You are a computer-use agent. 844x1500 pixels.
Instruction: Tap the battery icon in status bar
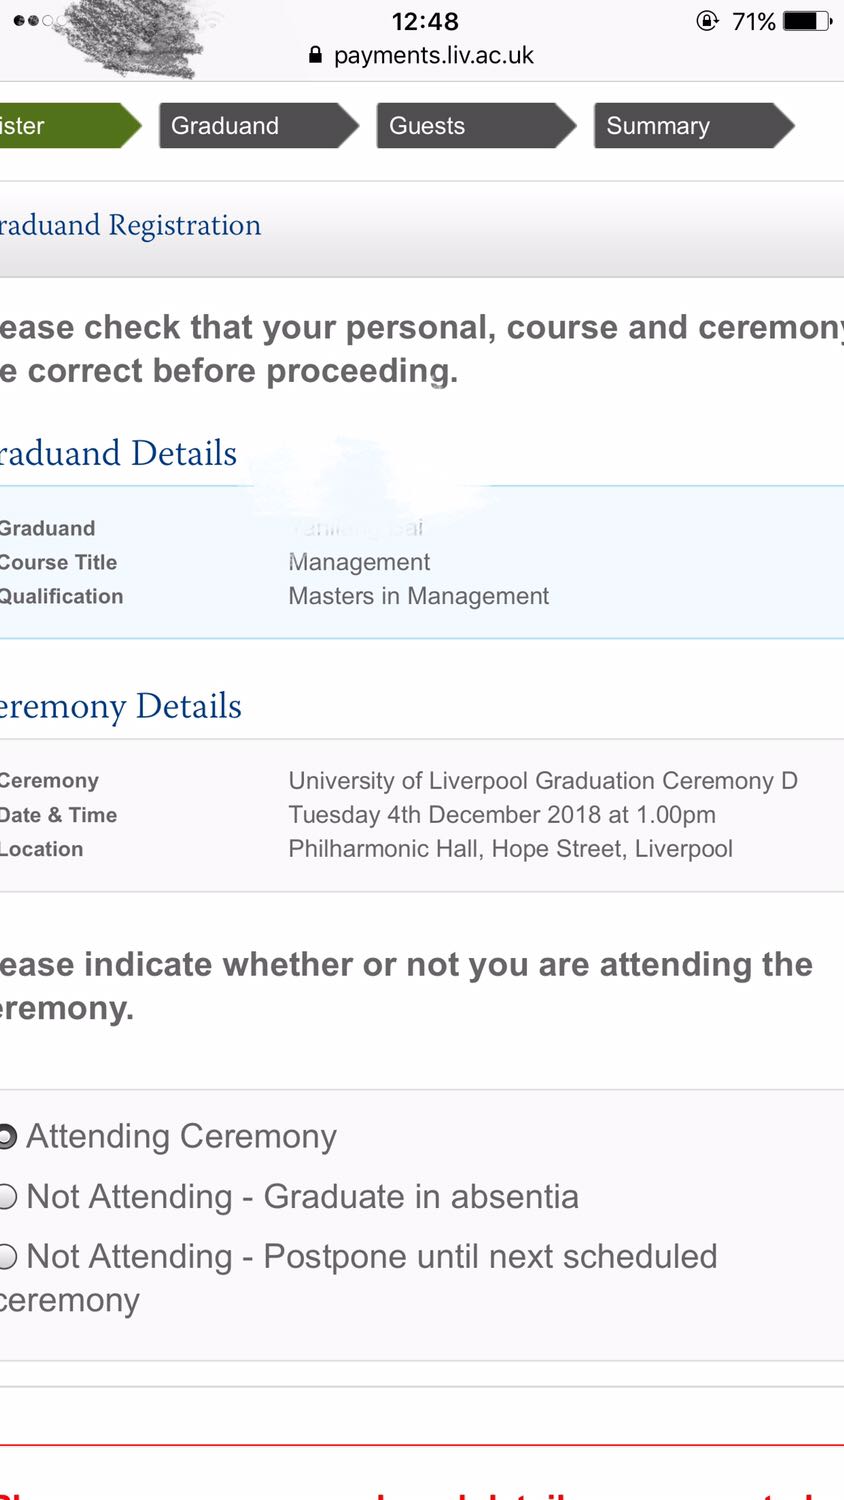807,21
